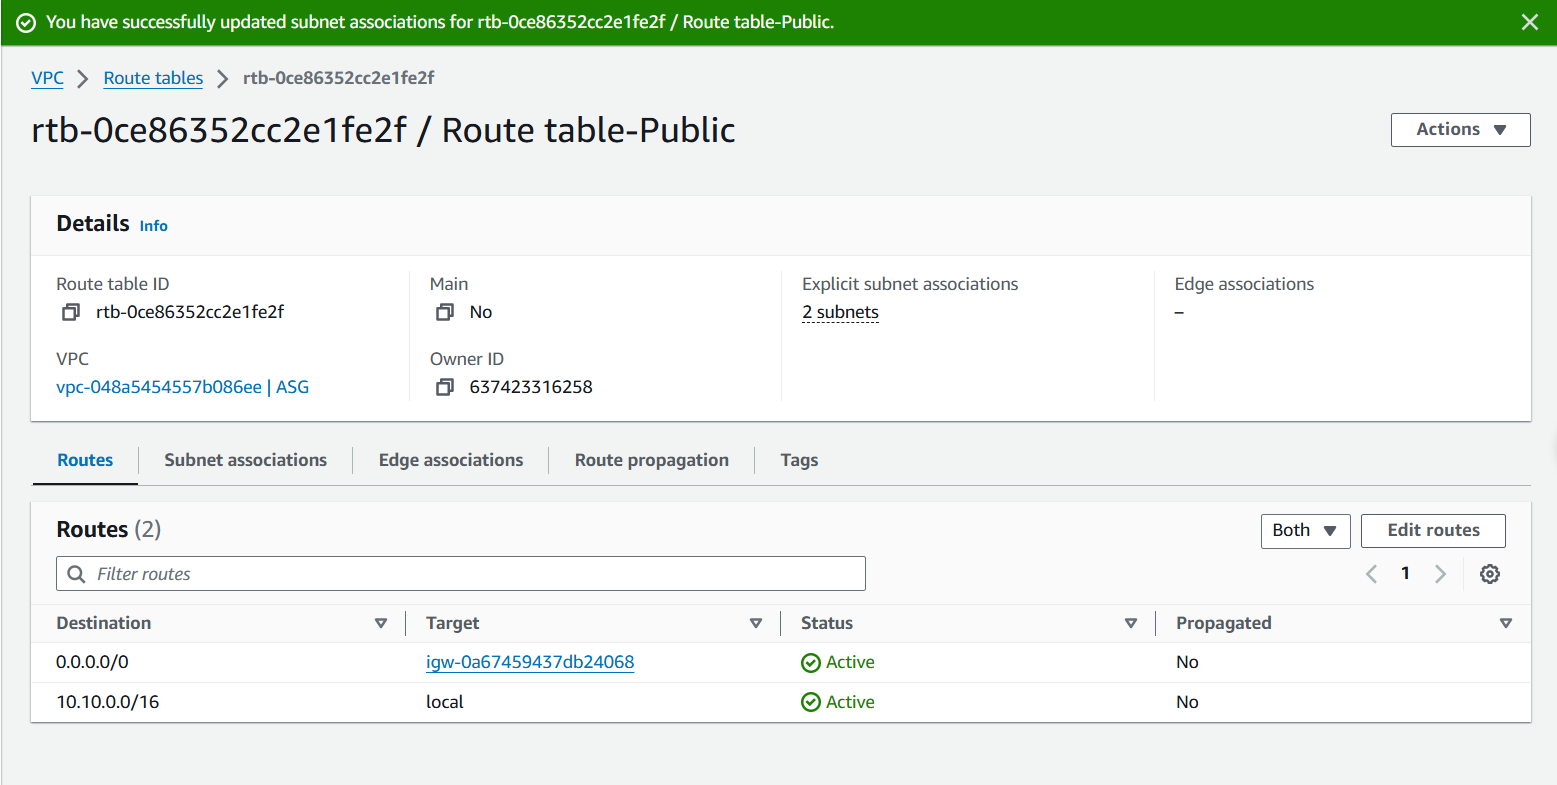Open the Actions dropdown
The width and height of the screenshot is (1557, 785).
point(1460,129)
